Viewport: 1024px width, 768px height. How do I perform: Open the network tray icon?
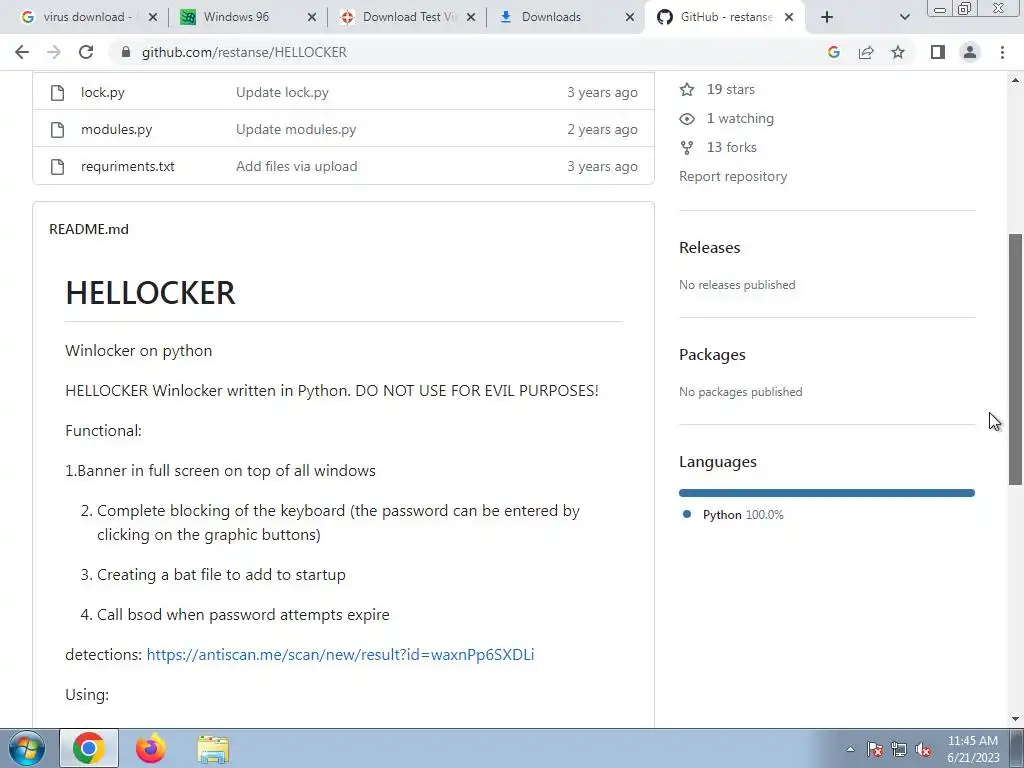point(899,749)
